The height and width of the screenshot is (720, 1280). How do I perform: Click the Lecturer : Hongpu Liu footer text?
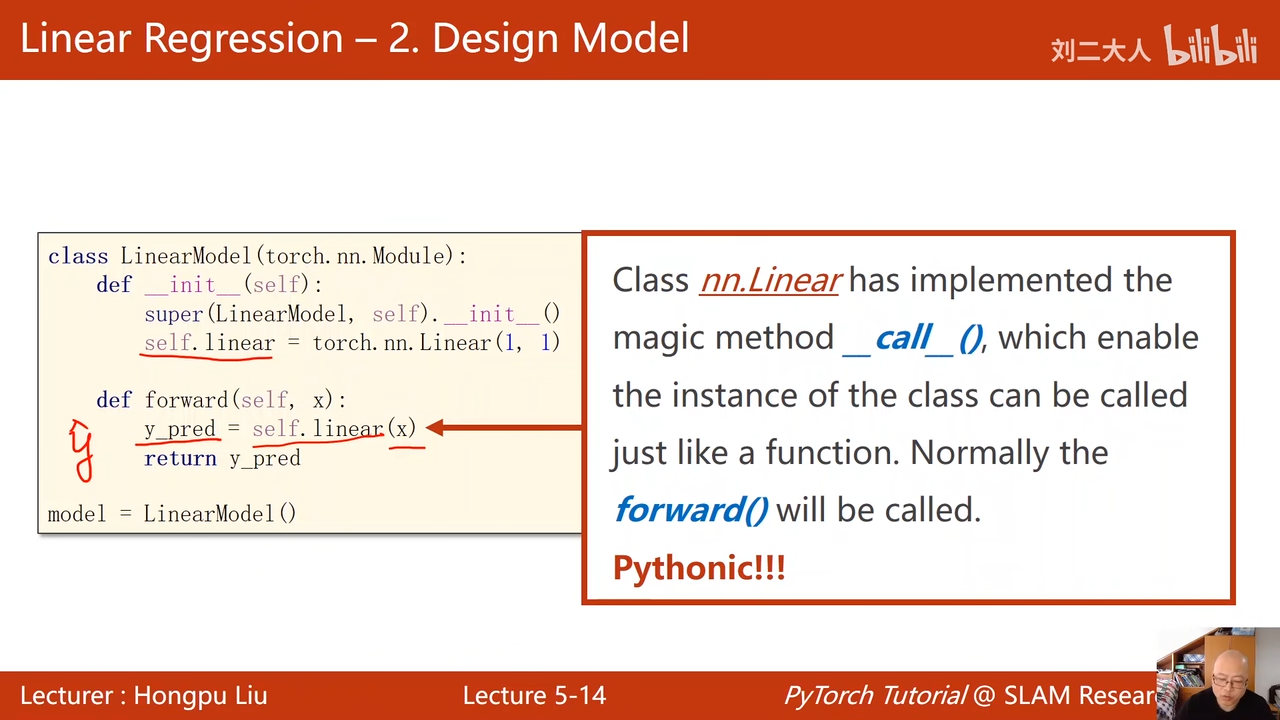pos(144,696)
